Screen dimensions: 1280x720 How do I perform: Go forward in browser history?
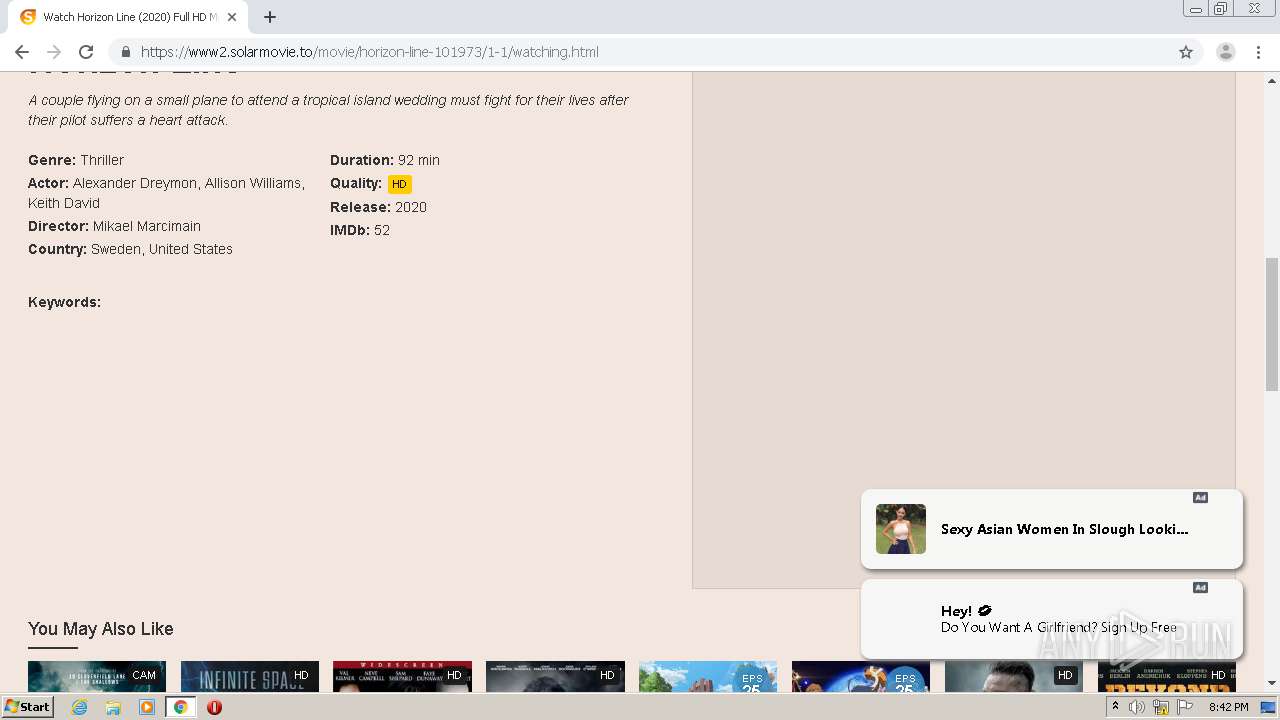point(54,52)
